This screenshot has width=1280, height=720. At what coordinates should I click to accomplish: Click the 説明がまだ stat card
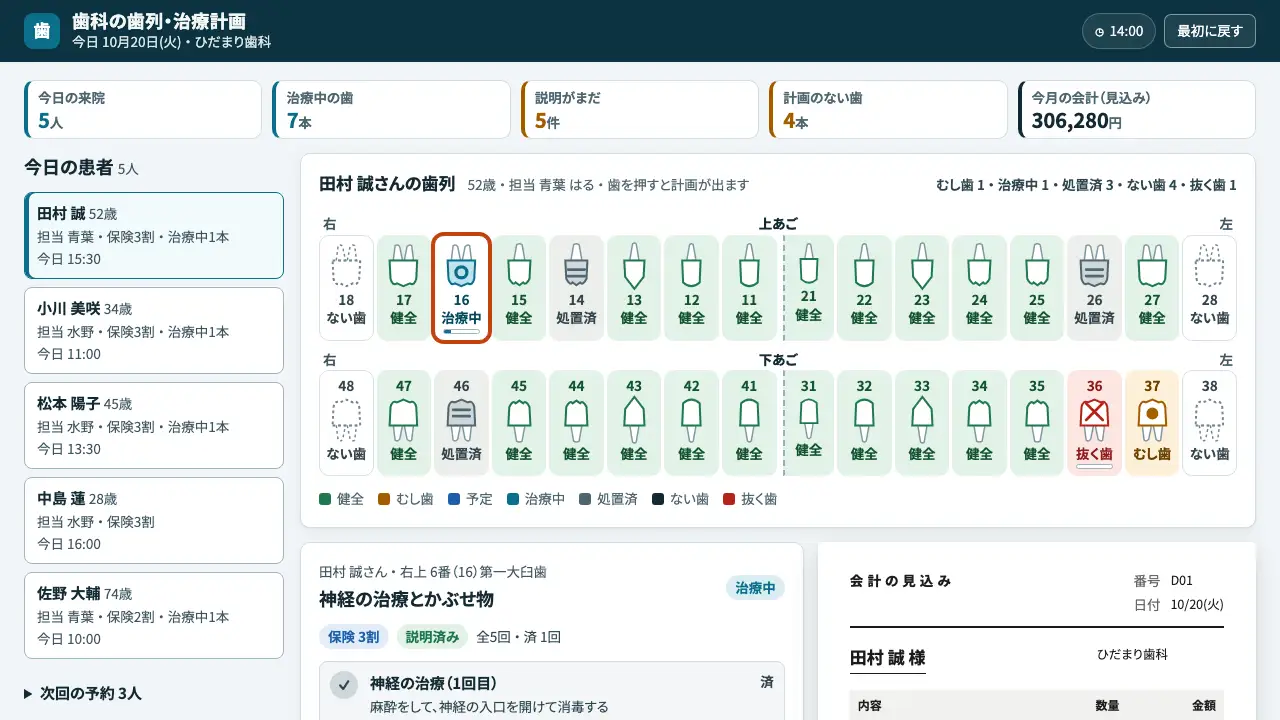[x=640, y=110]
